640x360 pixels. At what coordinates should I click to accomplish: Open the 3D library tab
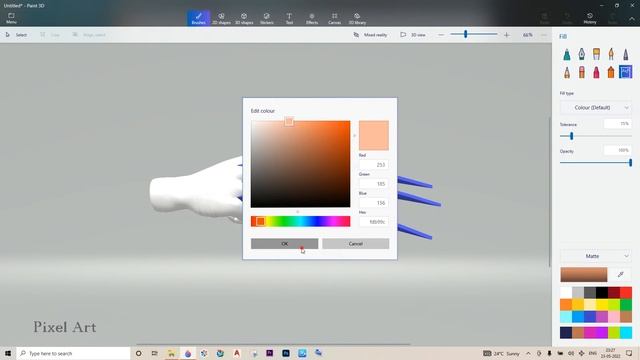(x=357, y=18)
